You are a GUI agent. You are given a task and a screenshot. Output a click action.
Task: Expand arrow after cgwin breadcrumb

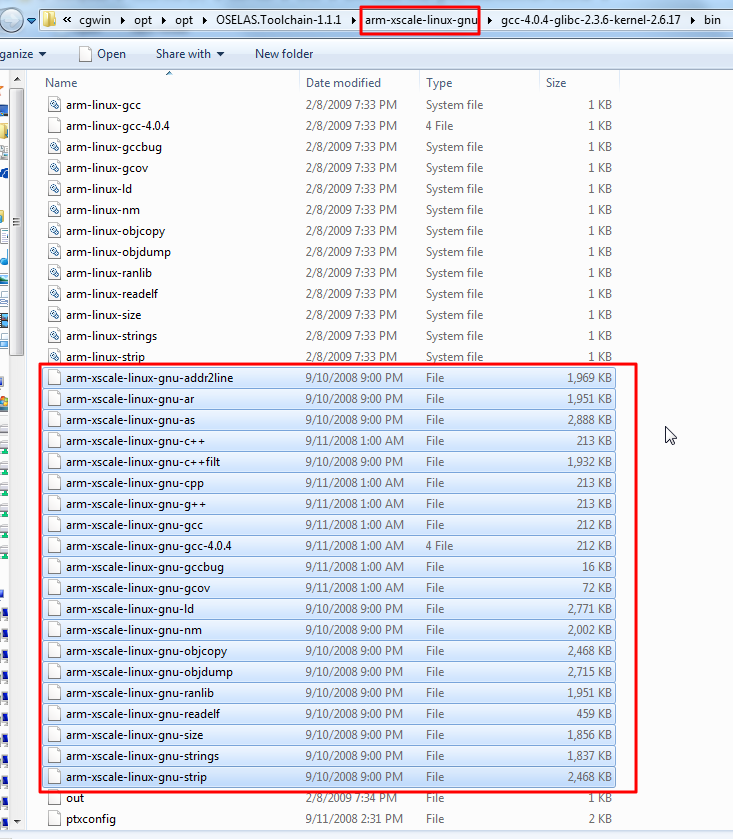pos(123,20)
